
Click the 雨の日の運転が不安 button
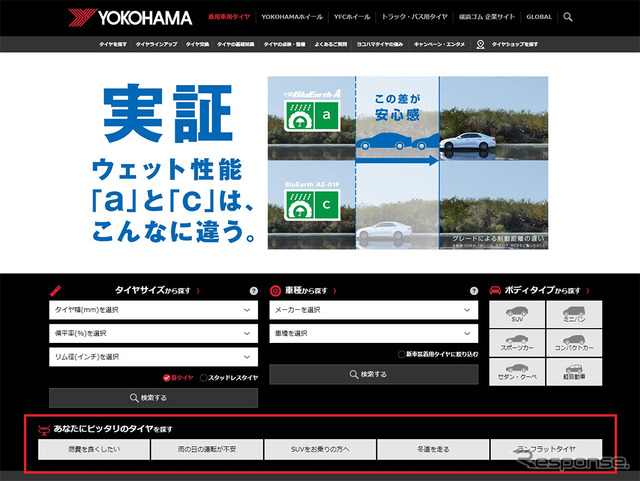coord(207,449)
